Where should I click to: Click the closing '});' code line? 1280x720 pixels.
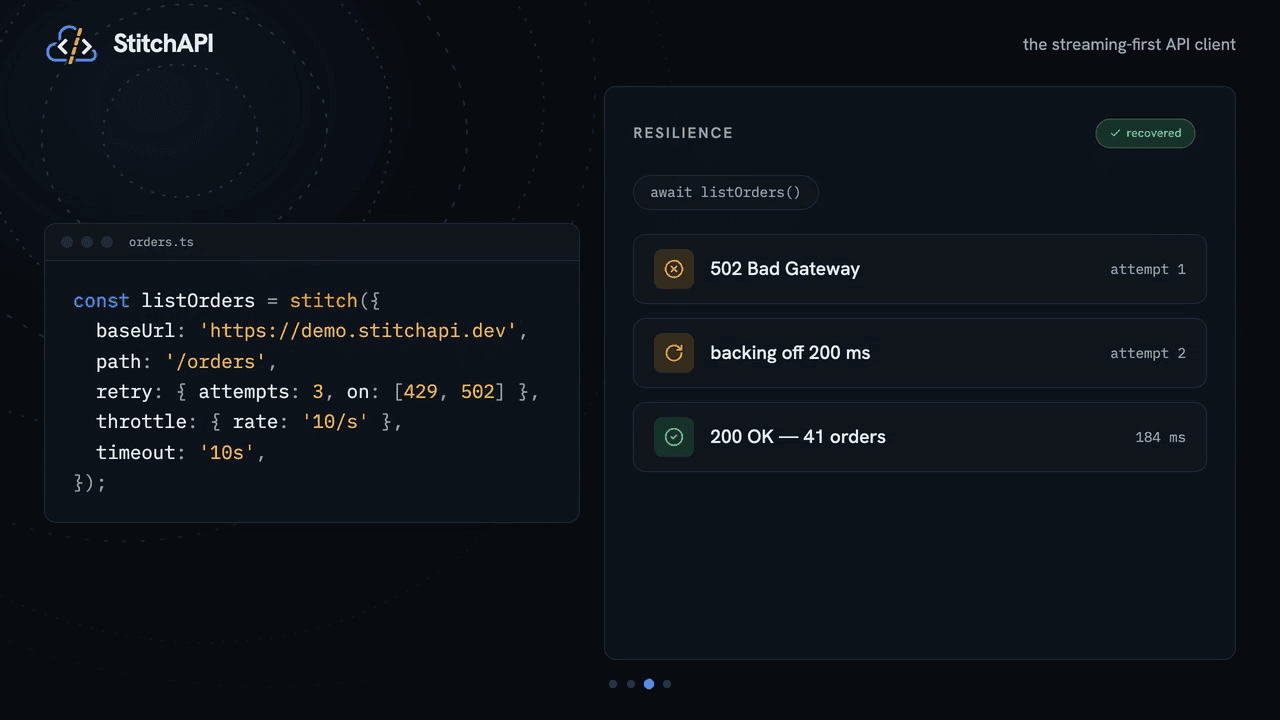(90, 483)
